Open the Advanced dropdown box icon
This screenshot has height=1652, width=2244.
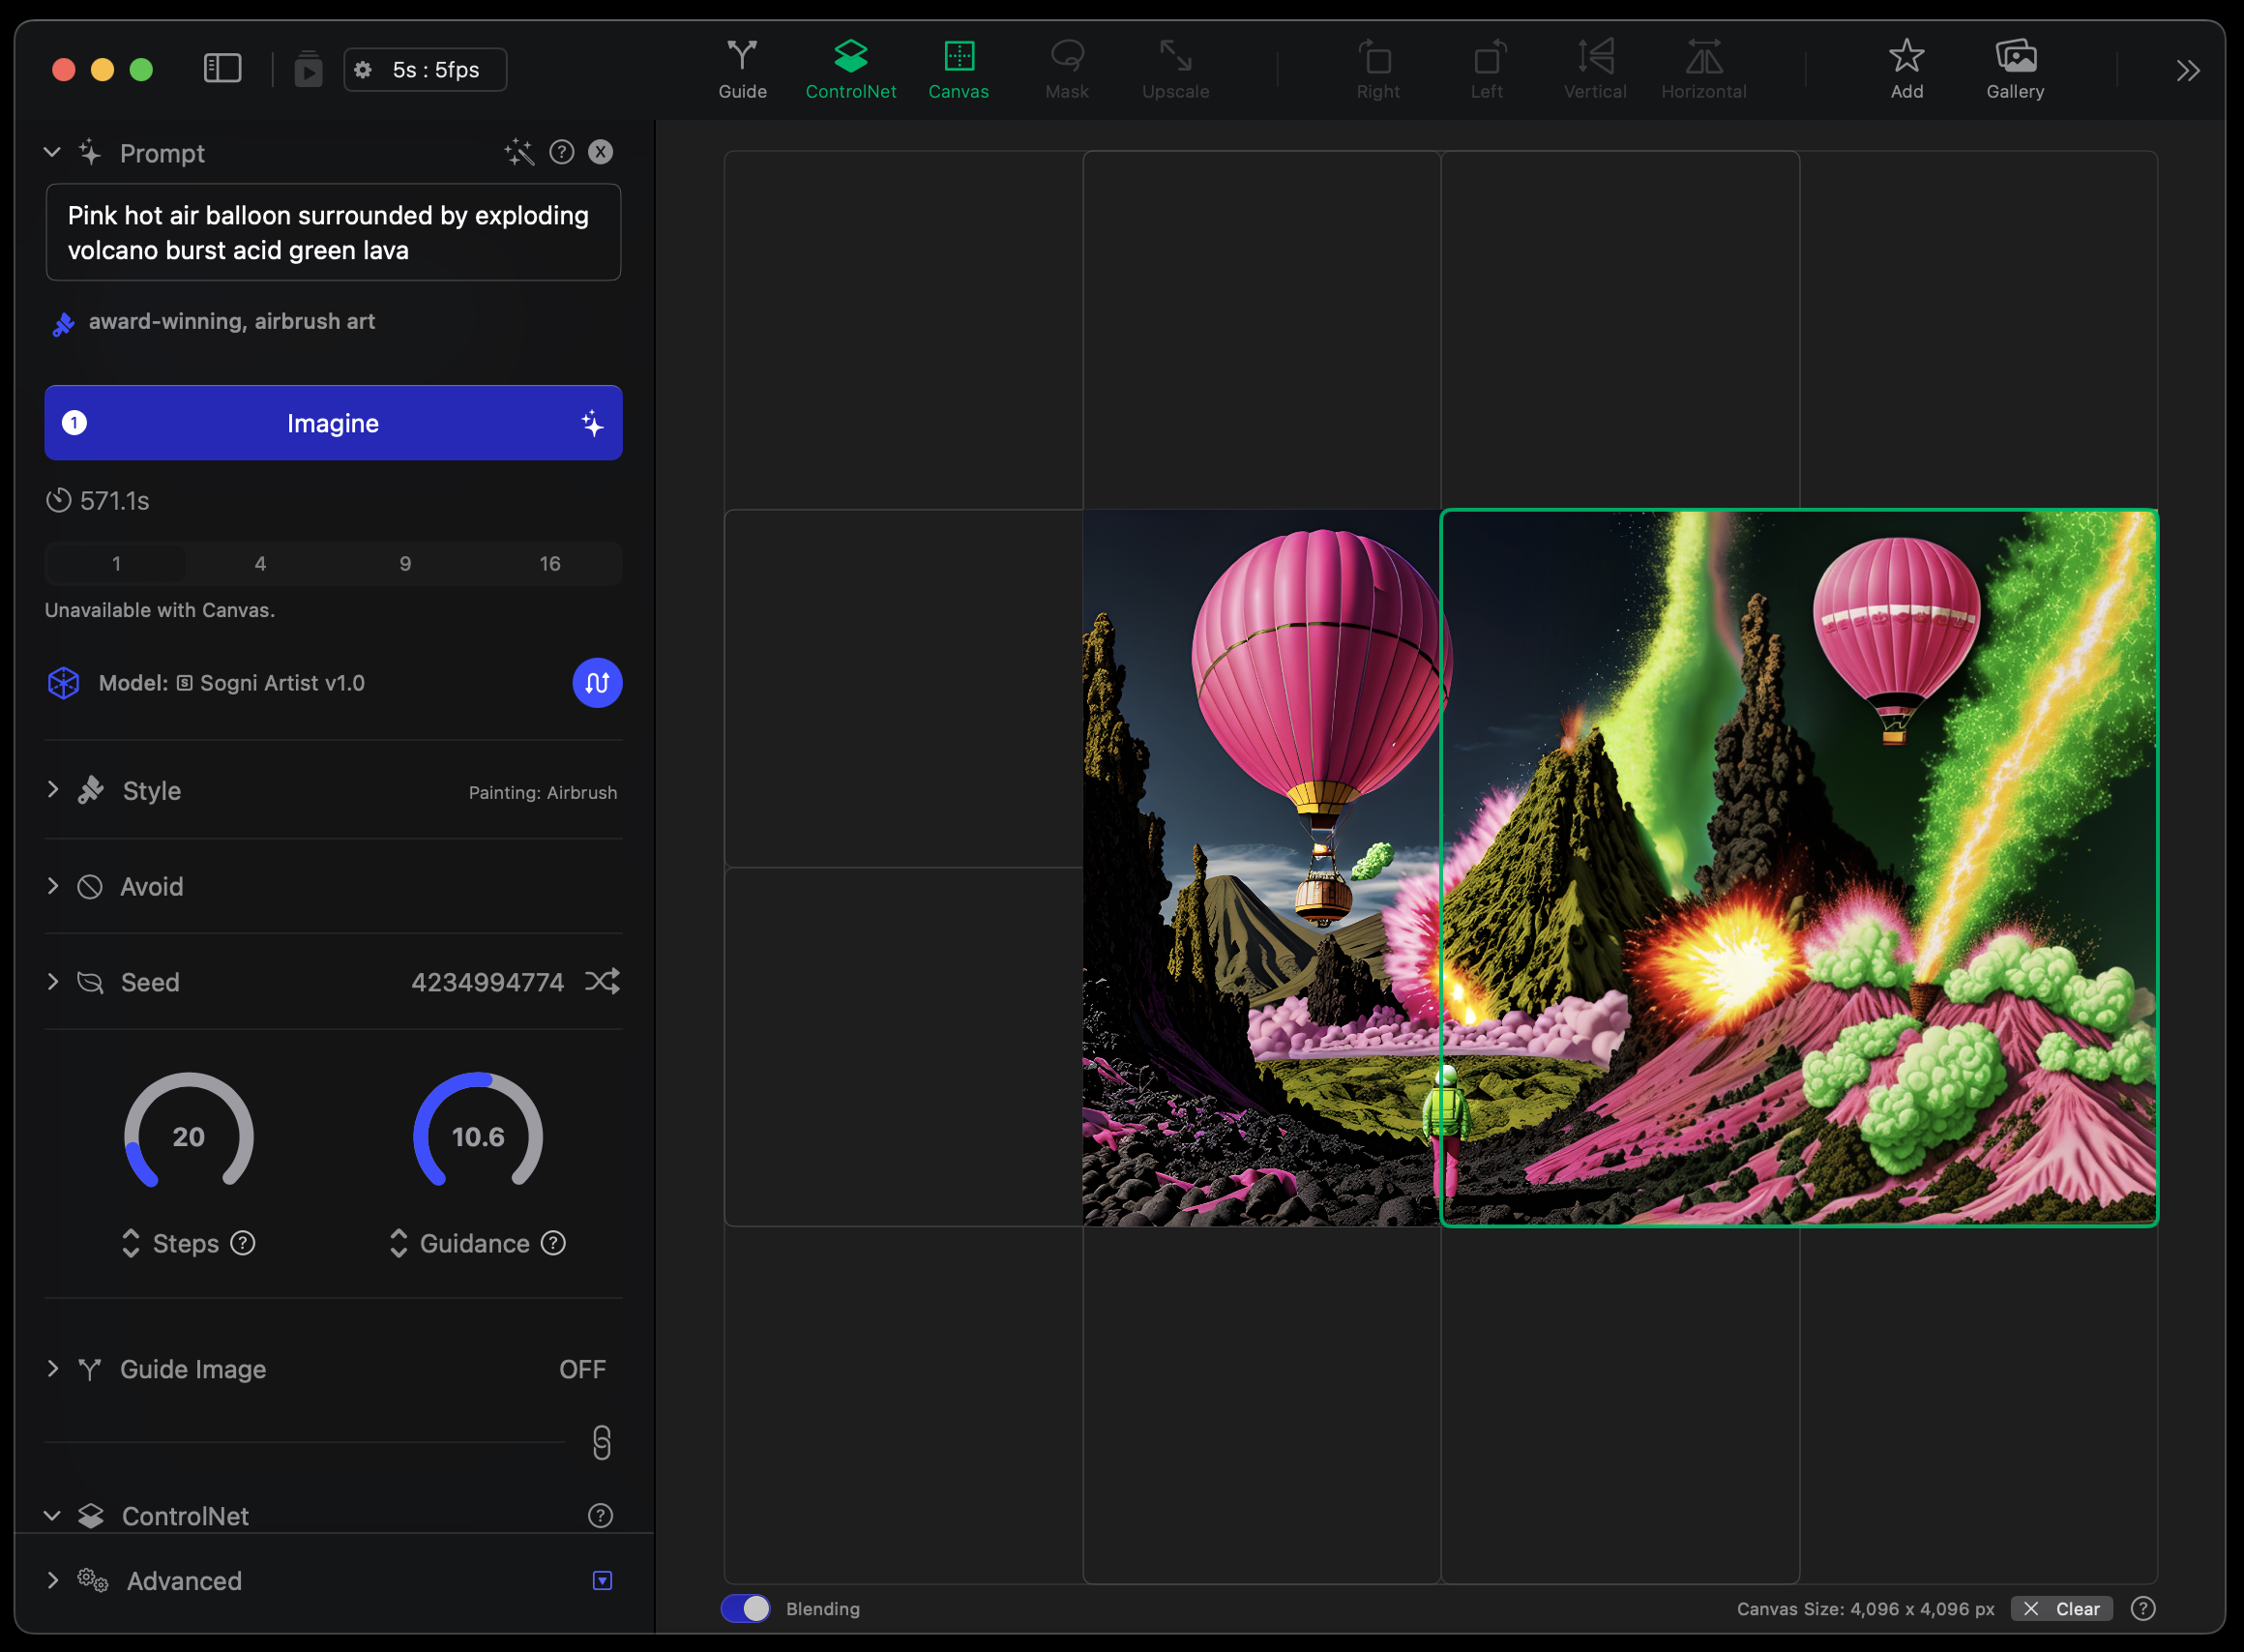(x=602, y=1580)
